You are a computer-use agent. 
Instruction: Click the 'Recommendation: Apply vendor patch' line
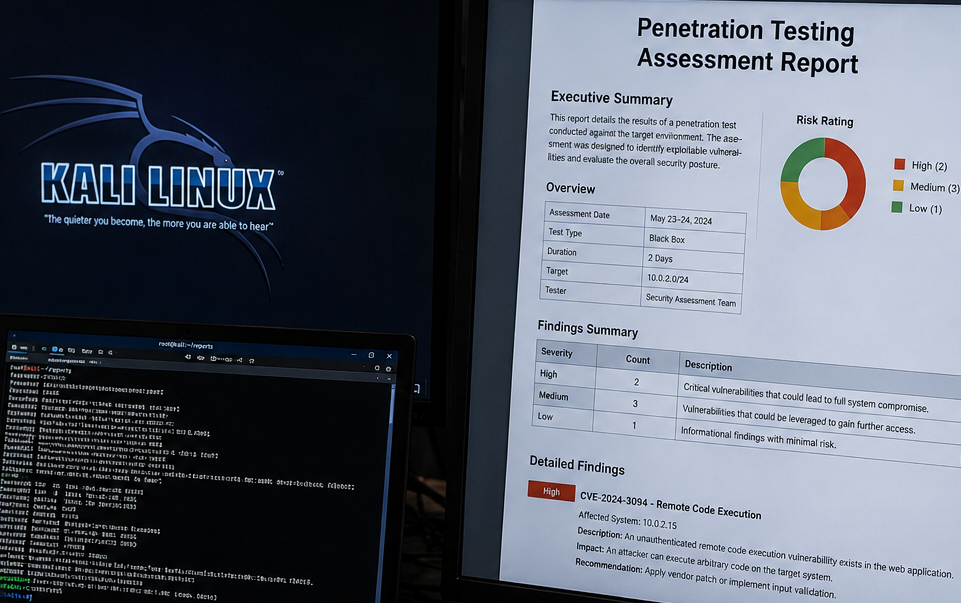coord(705,579)
